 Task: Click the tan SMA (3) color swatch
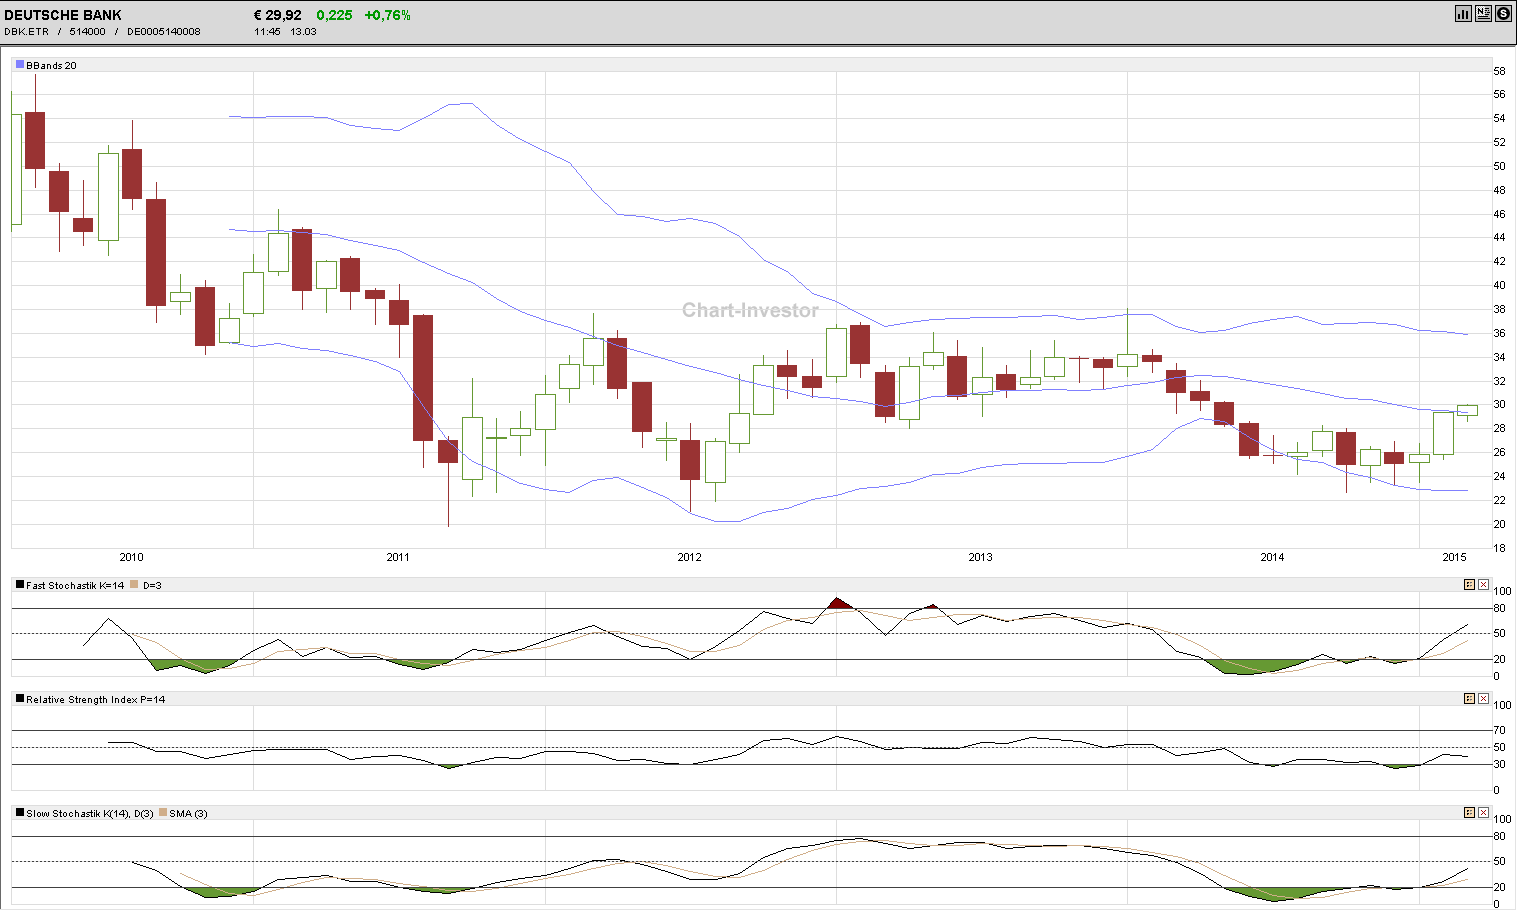coord(163,813)
